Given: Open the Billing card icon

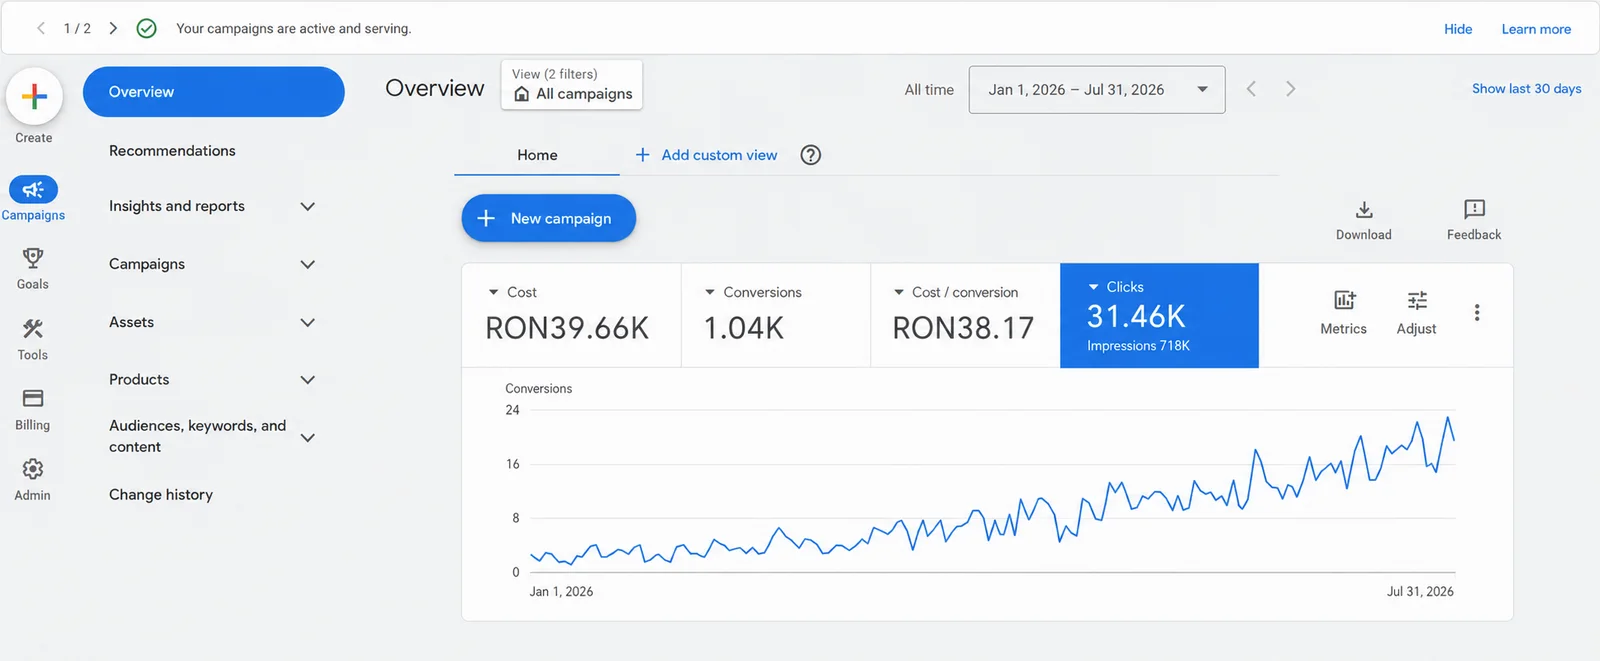Looking at the screenshot, I should pos(33,398).
